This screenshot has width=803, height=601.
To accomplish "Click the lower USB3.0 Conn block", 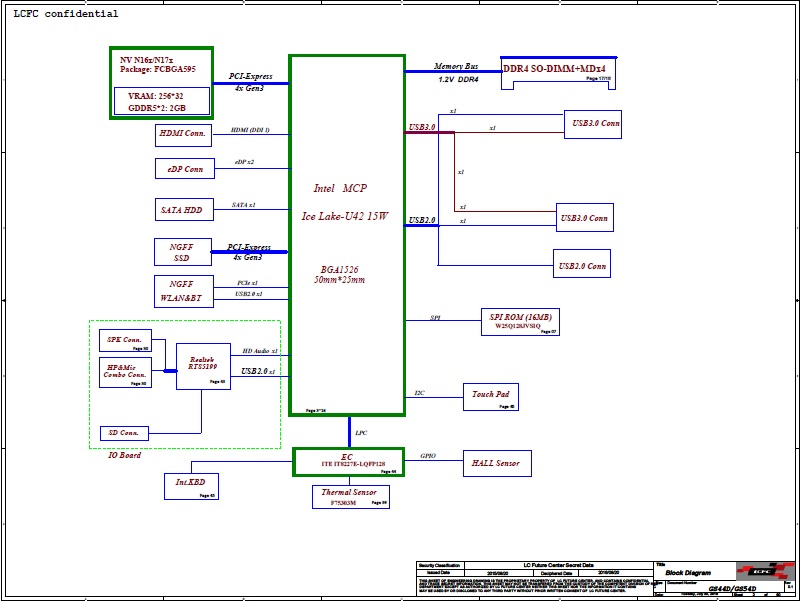I will pyautogui.click(x=585, y=218).
